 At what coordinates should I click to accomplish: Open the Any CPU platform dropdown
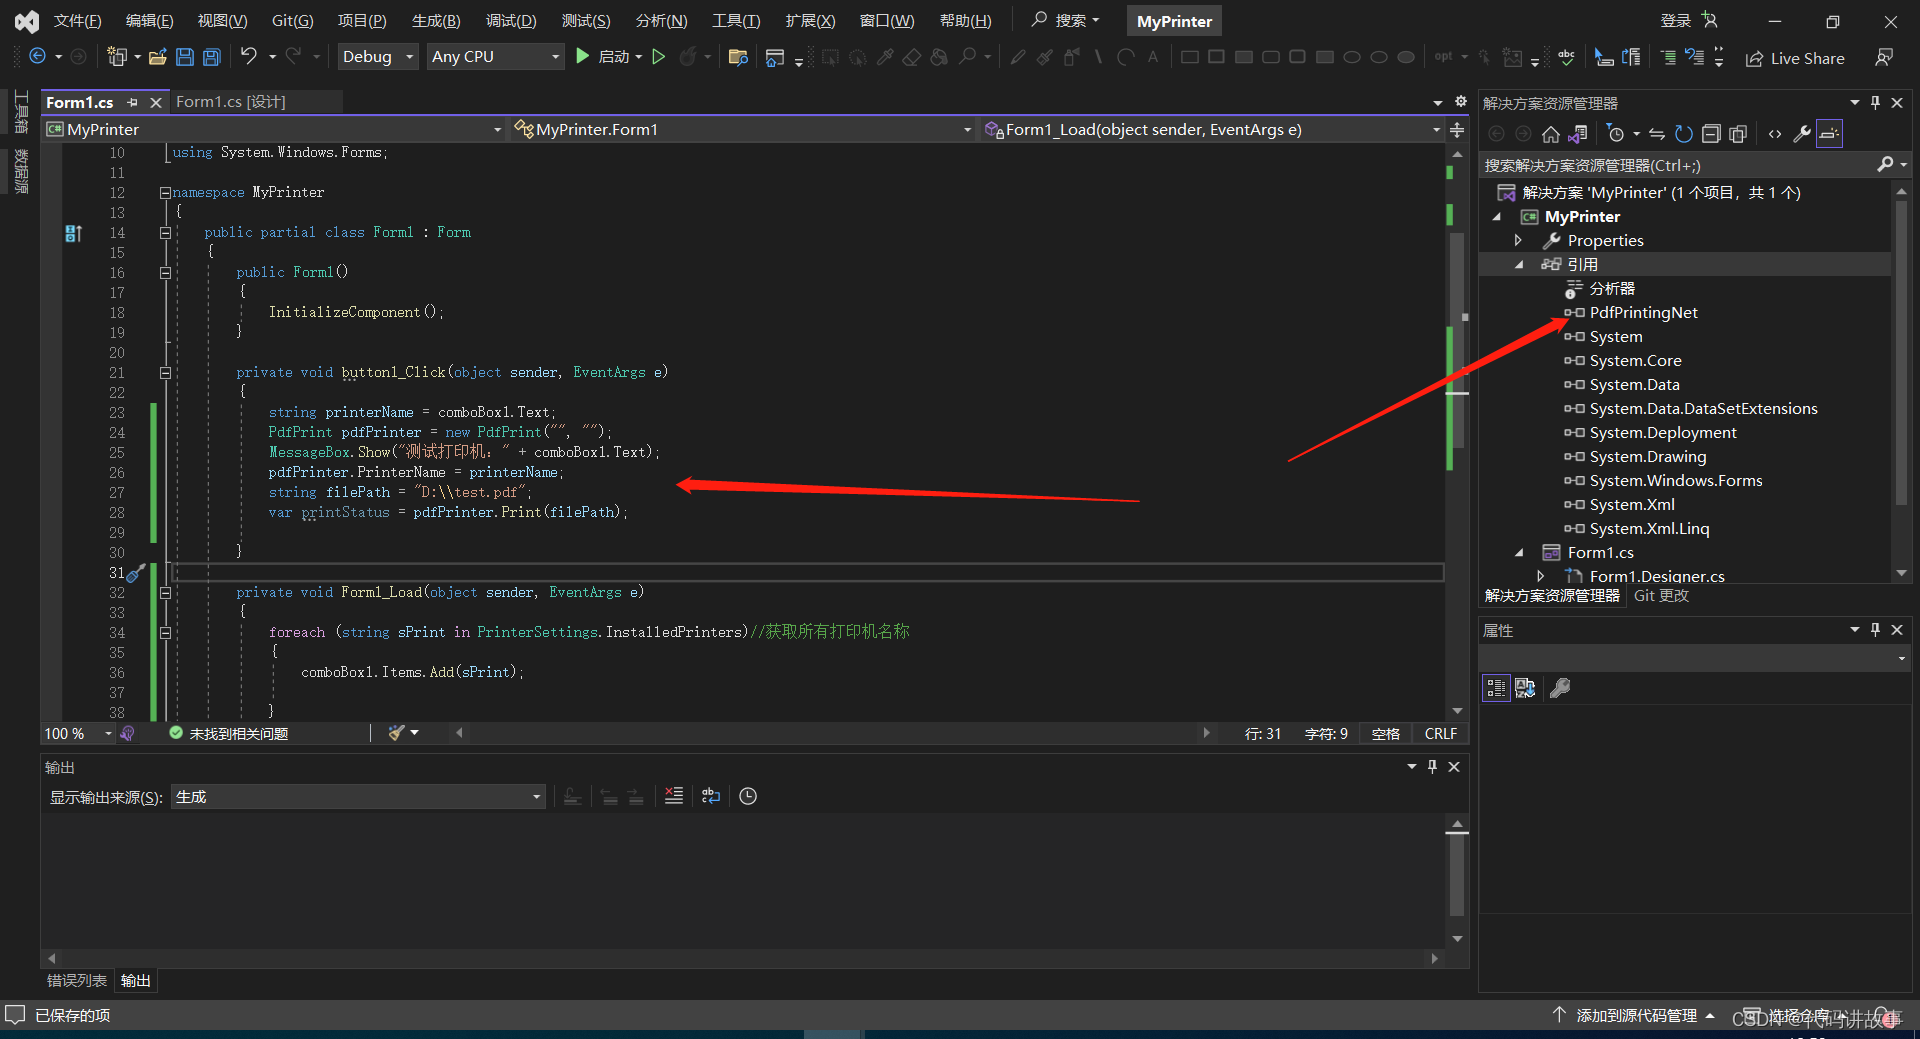496,57
